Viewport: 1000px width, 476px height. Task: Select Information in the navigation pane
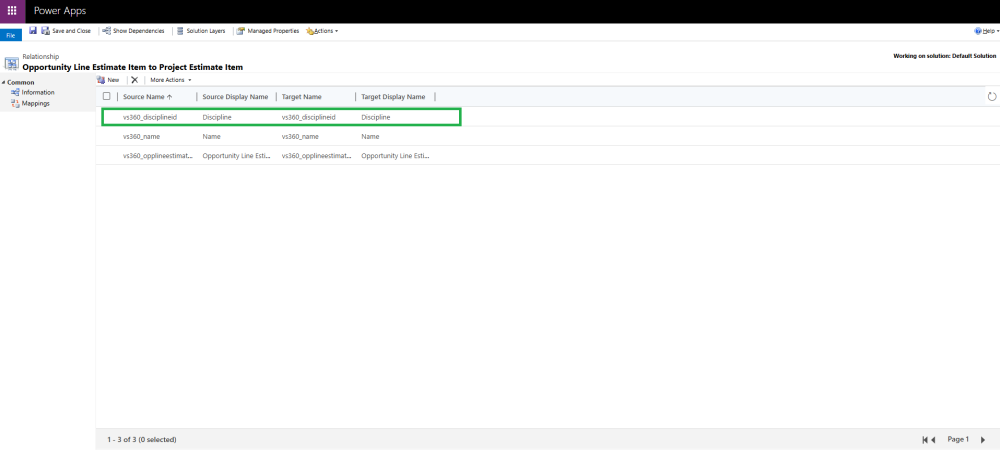pyautogui.click(x=38, y=93)
